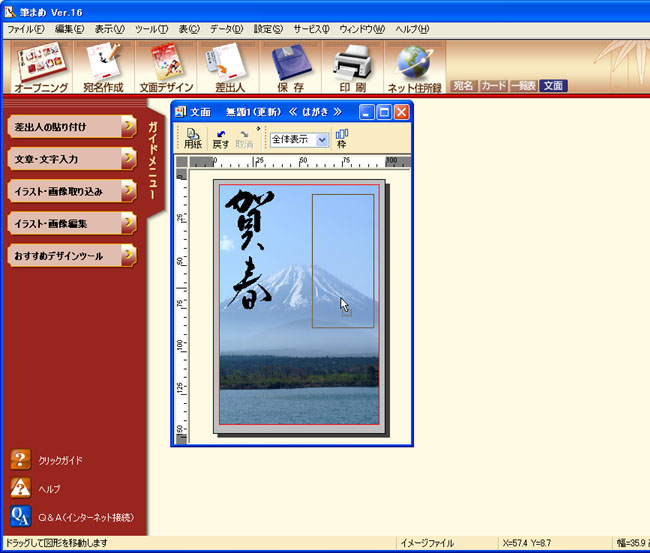
Task: Switch to the 宛名 view tab
Action: (463, 86)
